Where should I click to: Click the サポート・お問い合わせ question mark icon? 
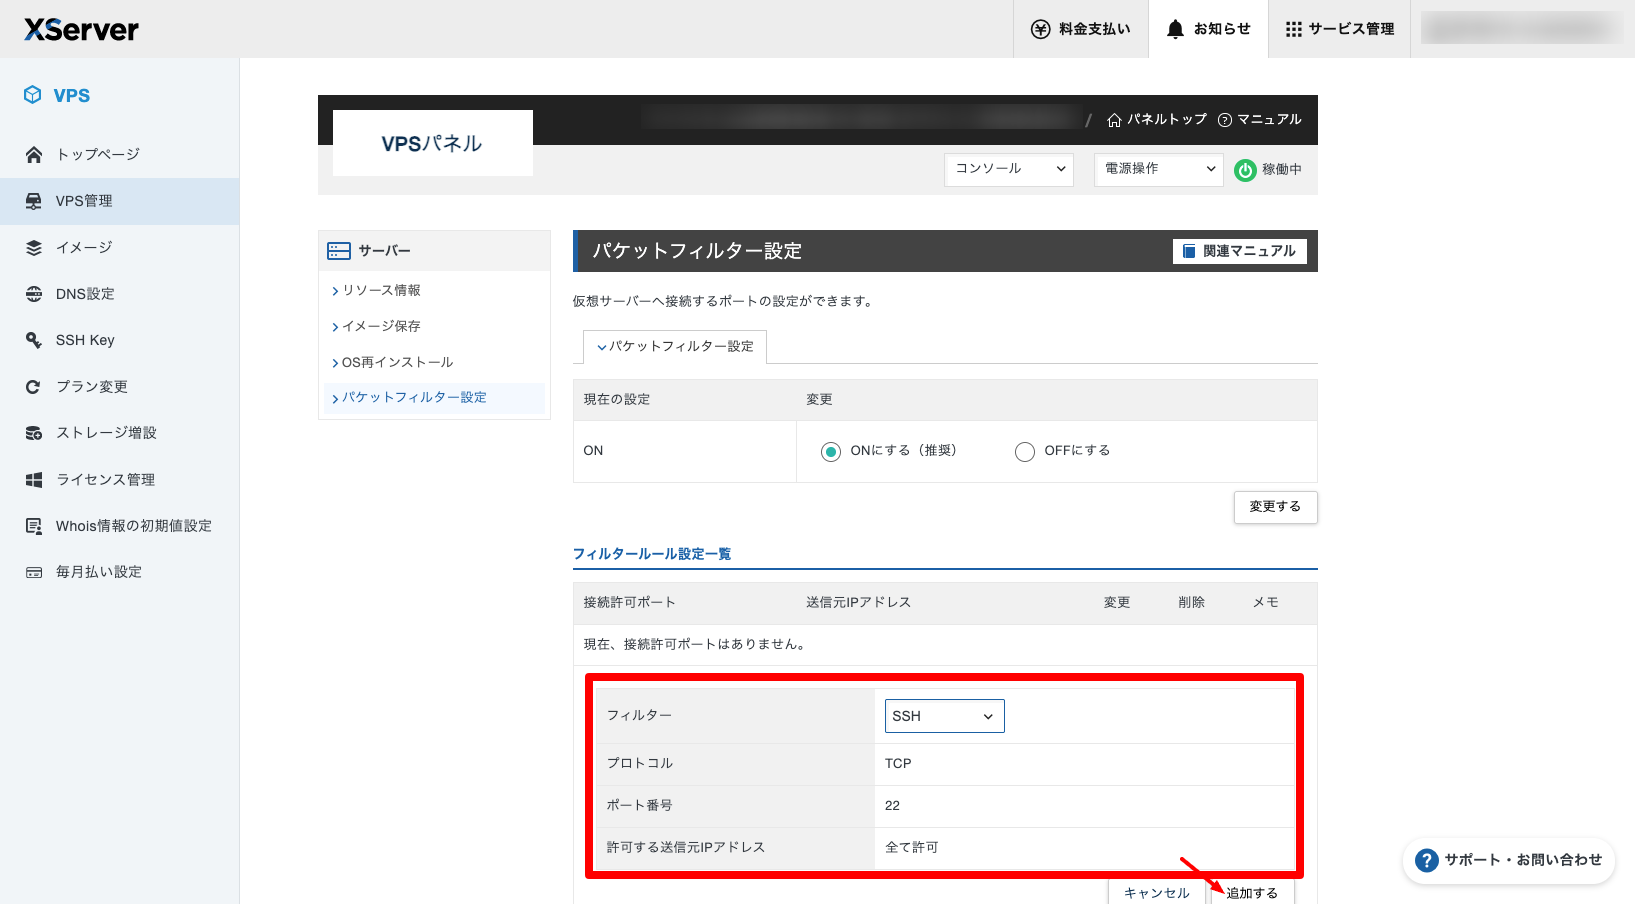[1427, 860]
